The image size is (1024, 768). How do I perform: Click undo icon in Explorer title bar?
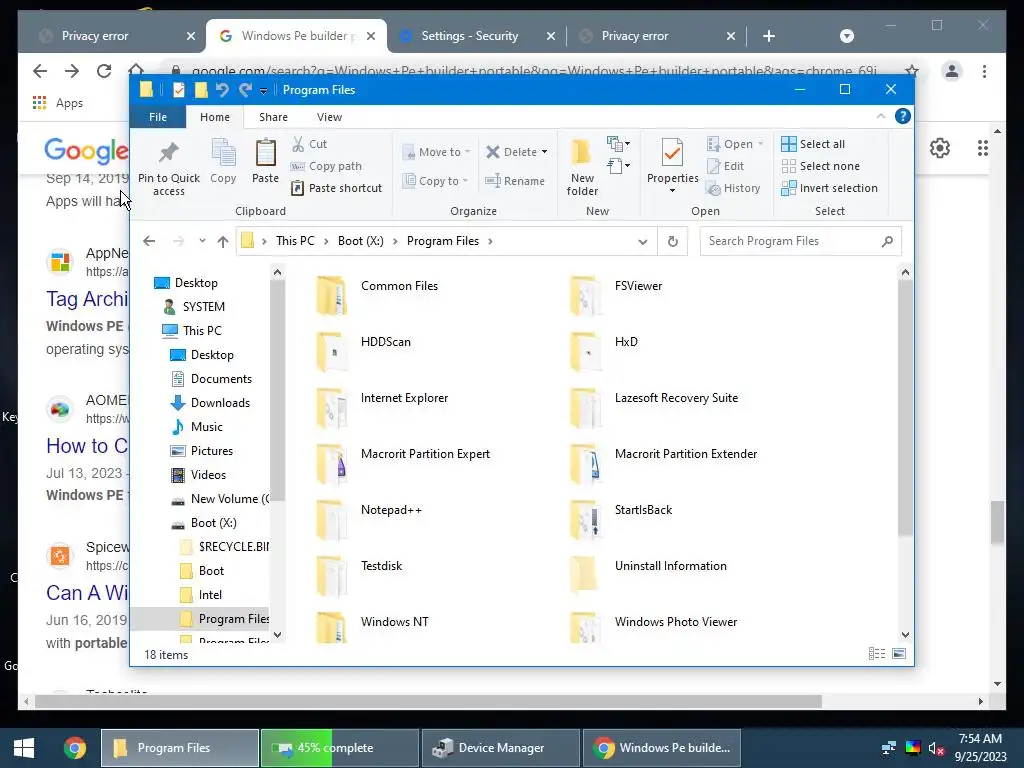coord(222,89)
